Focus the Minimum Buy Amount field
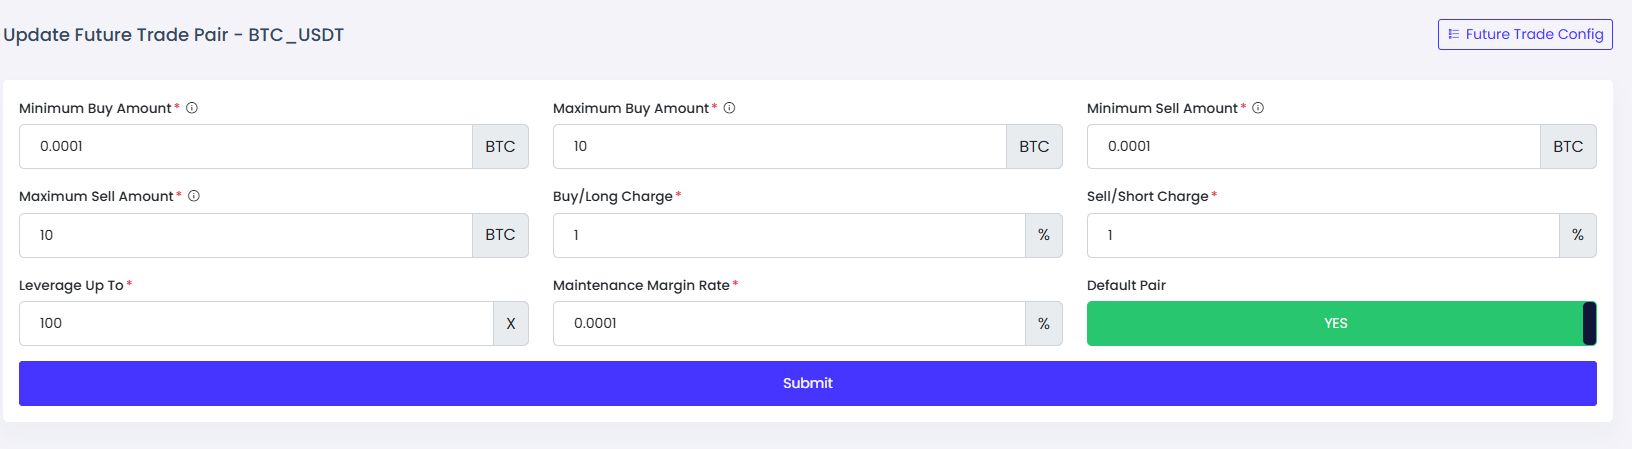The width and height of the screenshot is (1632, 449). click(x=246, y=146)
